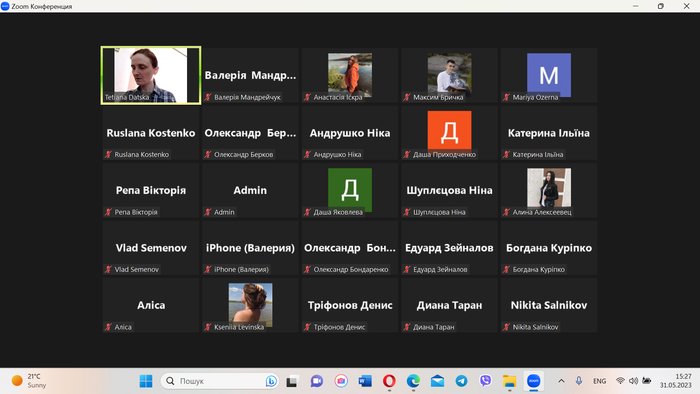Image resolution: width=700 pixels, height=394 pixels.
Task: Open the Mail app taskbar icon
Action: point(438,381)
